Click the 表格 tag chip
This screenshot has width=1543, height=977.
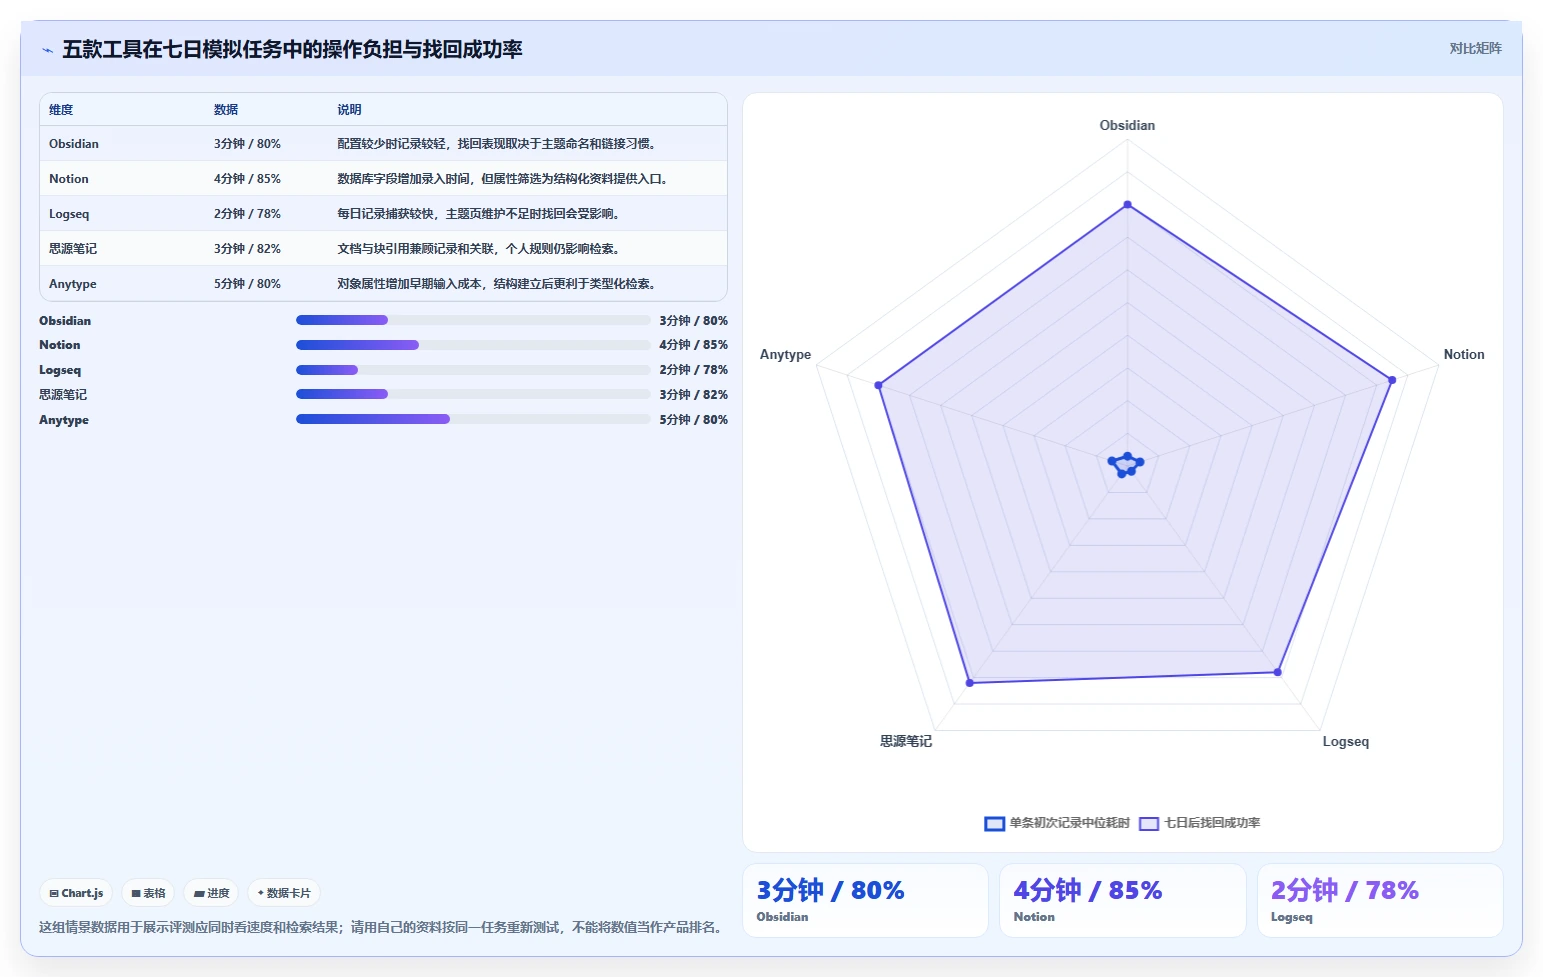148,893
